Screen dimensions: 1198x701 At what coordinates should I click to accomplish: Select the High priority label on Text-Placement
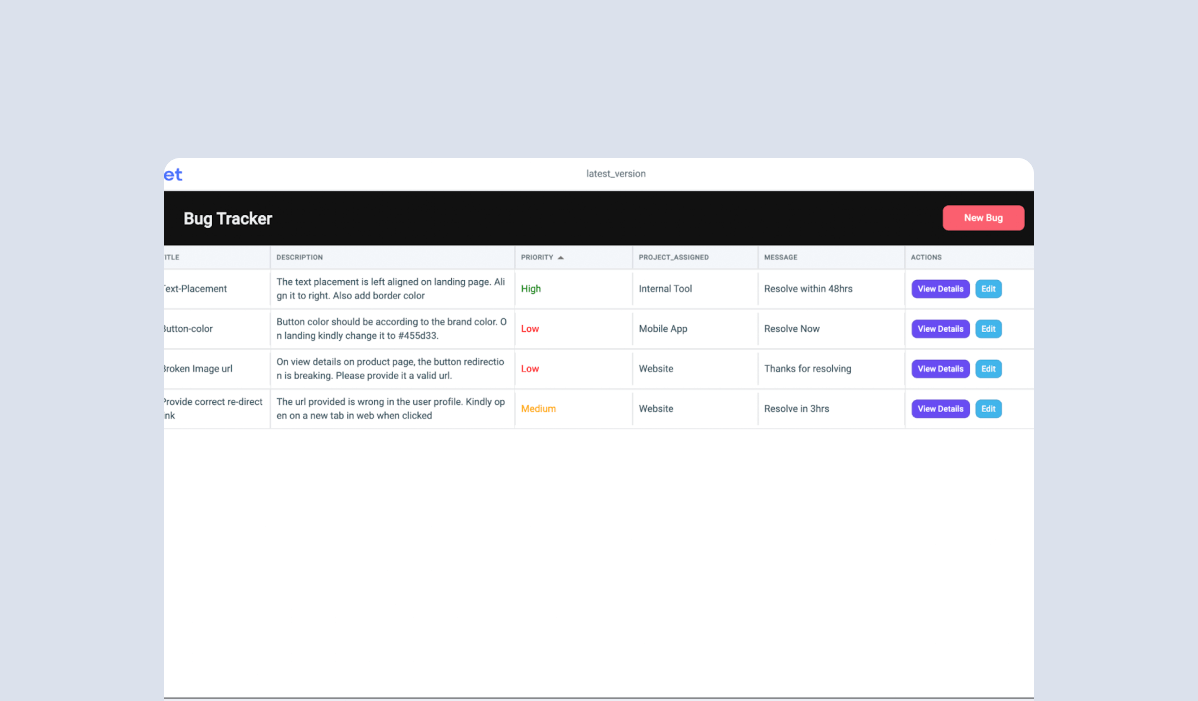pyautogui.click(x=530, y=288)
